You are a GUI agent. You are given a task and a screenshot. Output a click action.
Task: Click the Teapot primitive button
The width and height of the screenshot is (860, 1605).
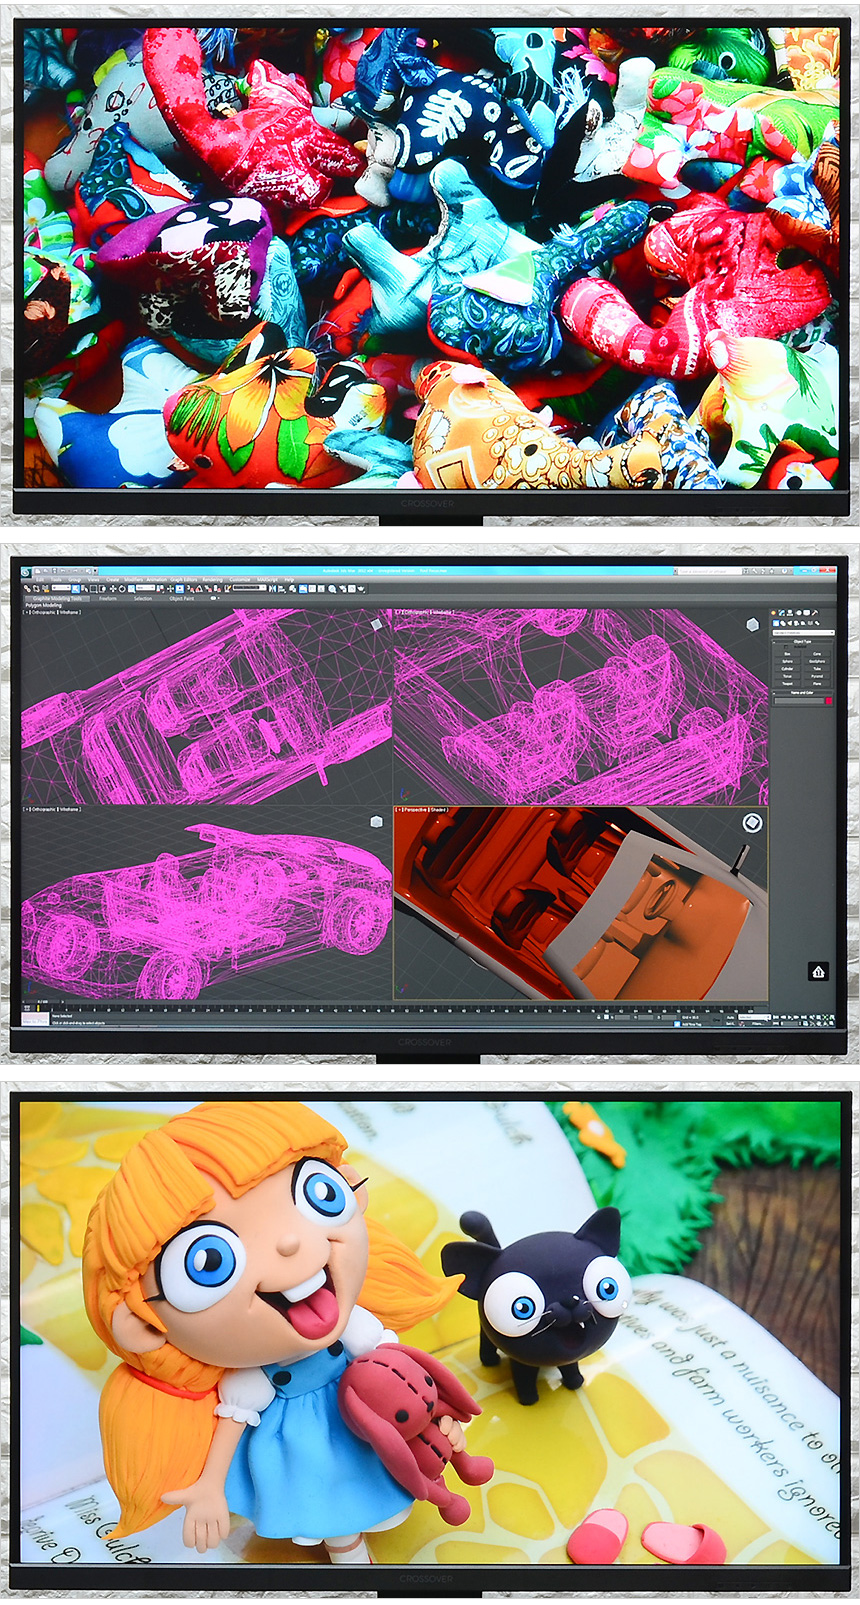click(x=787, y=684)
